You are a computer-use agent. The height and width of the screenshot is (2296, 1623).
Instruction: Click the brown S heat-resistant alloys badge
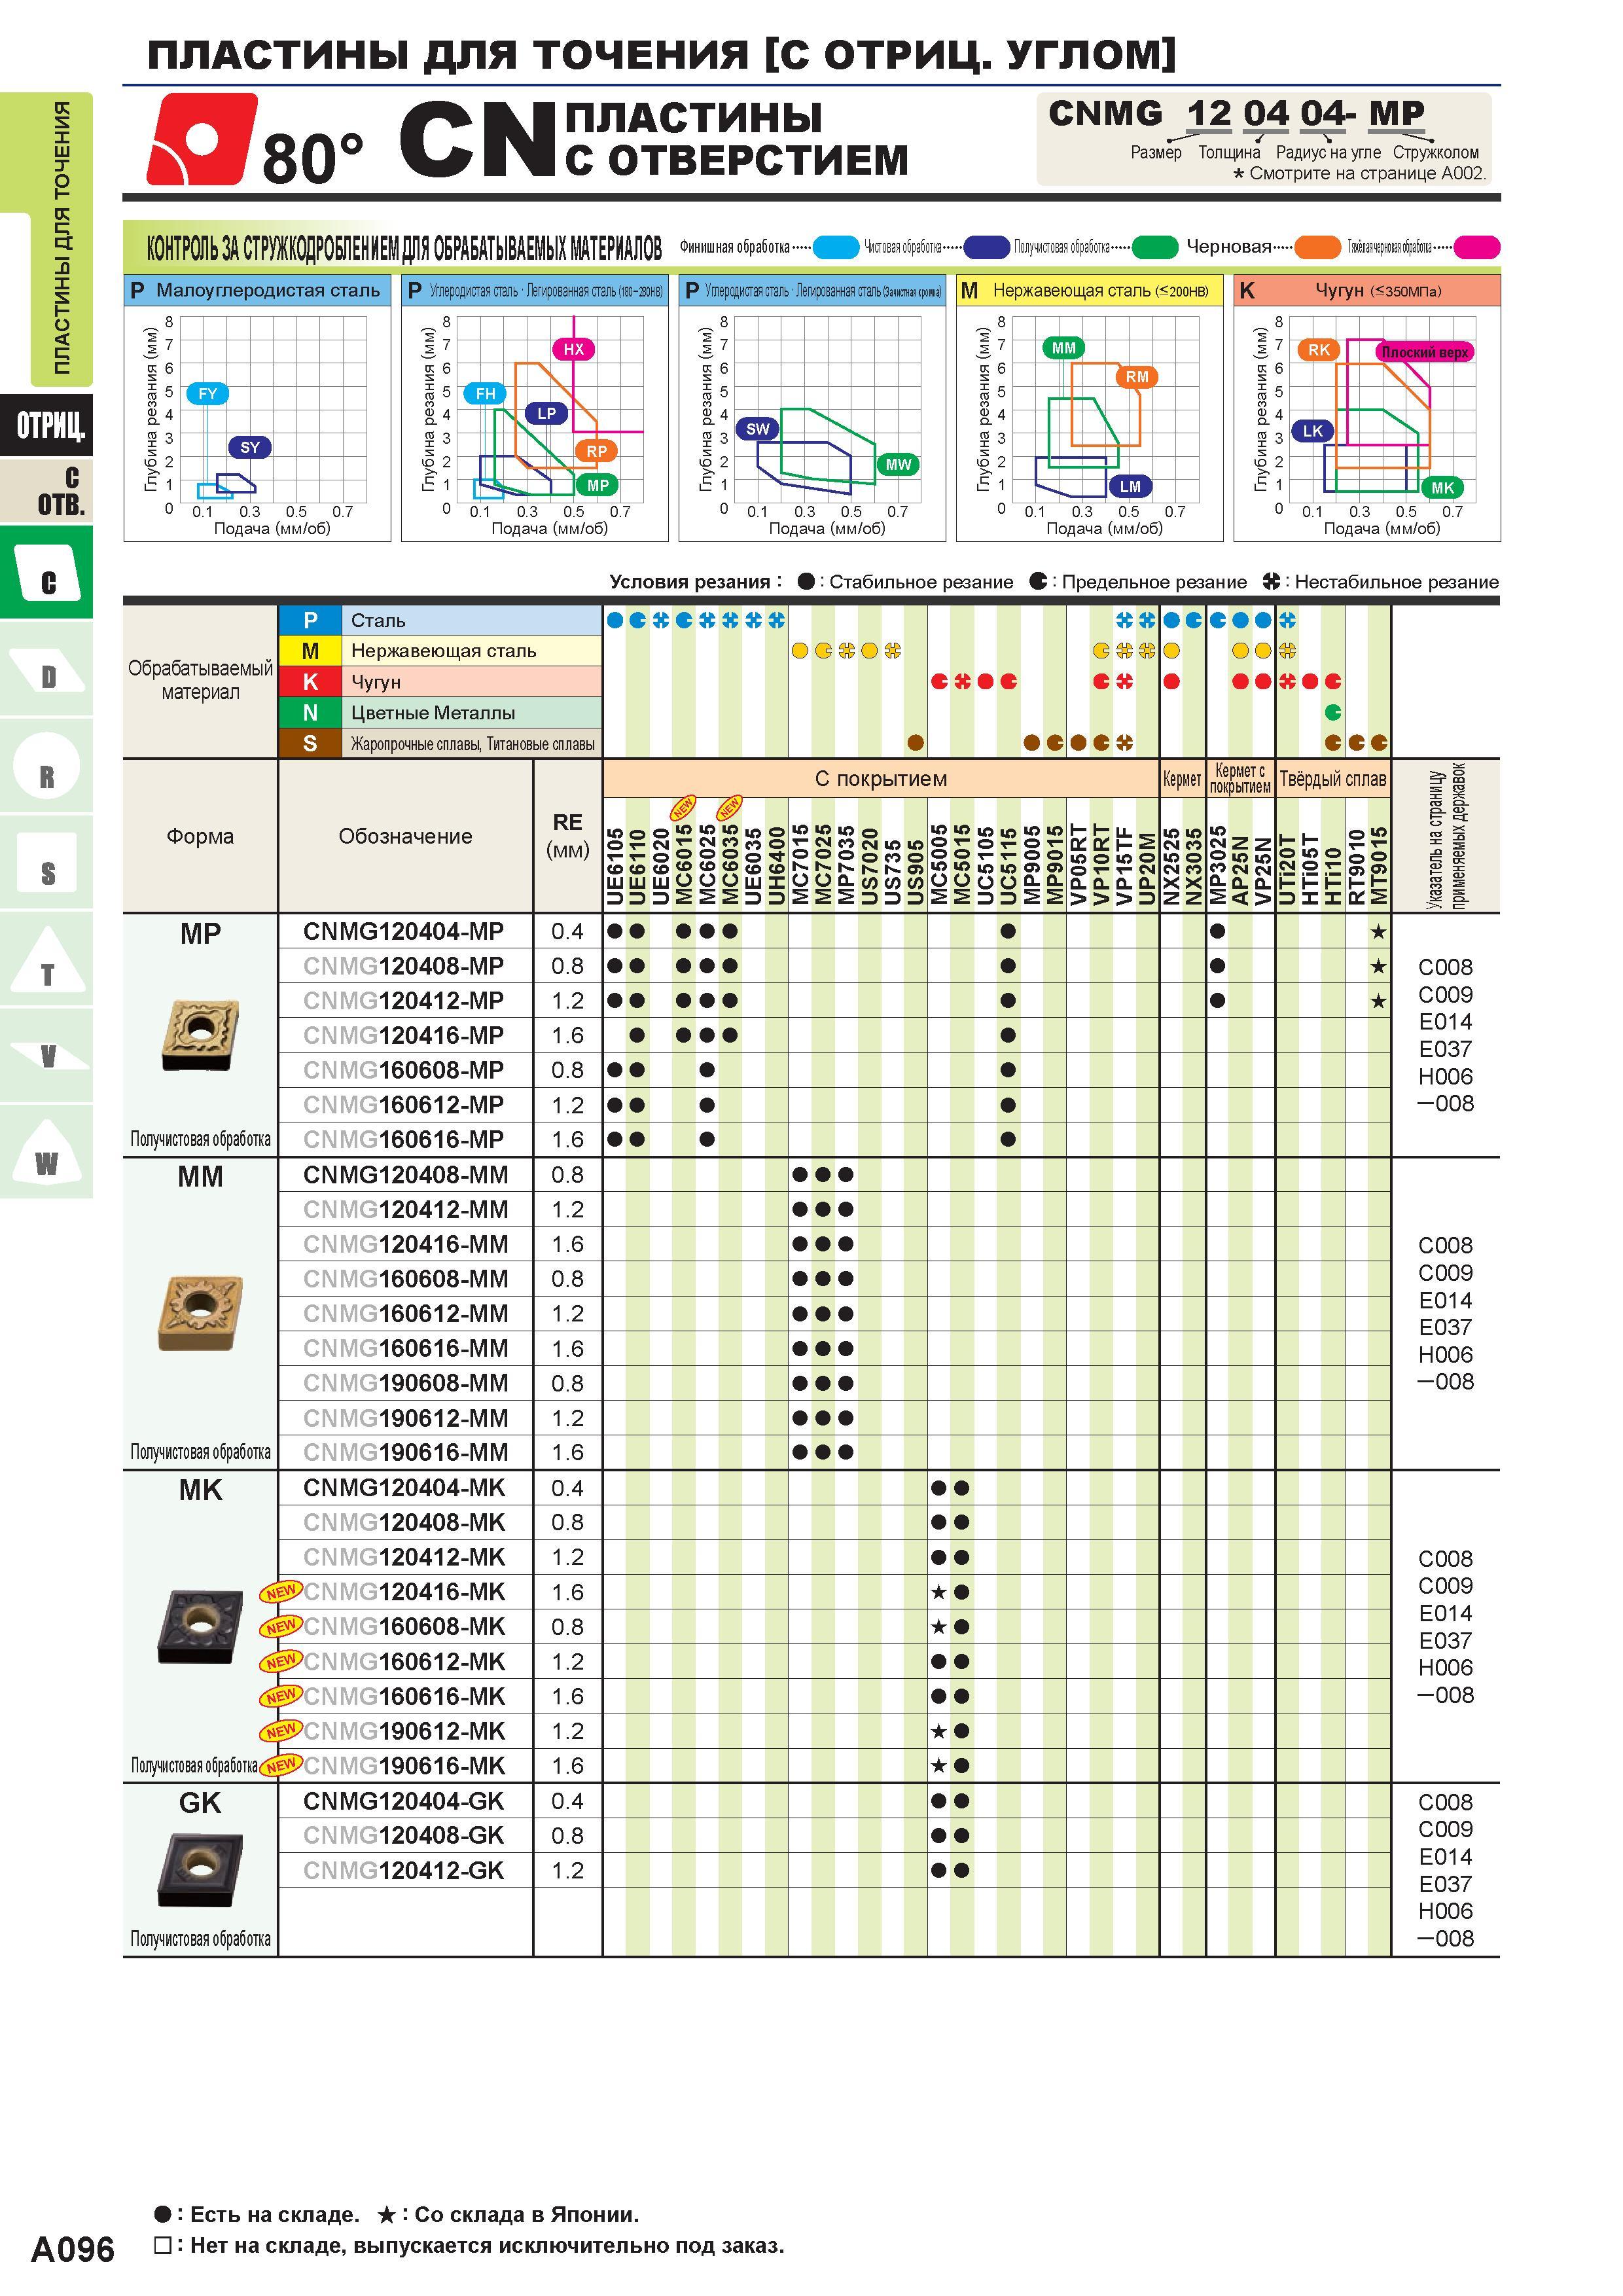pos(310,744)
